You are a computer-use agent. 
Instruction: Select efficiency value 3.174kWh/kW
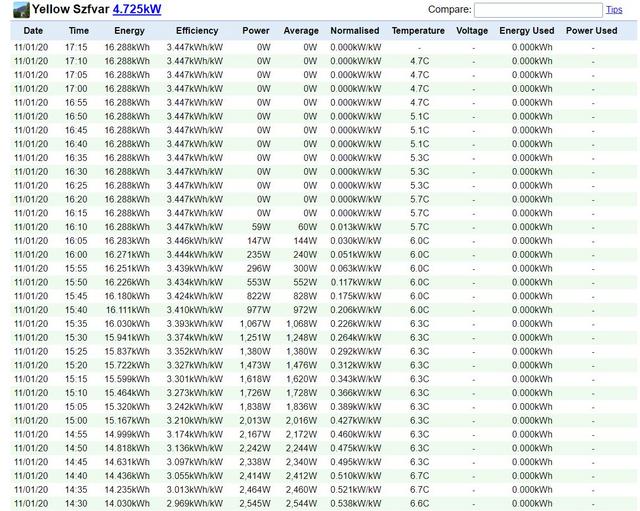[x=195, y=435]
